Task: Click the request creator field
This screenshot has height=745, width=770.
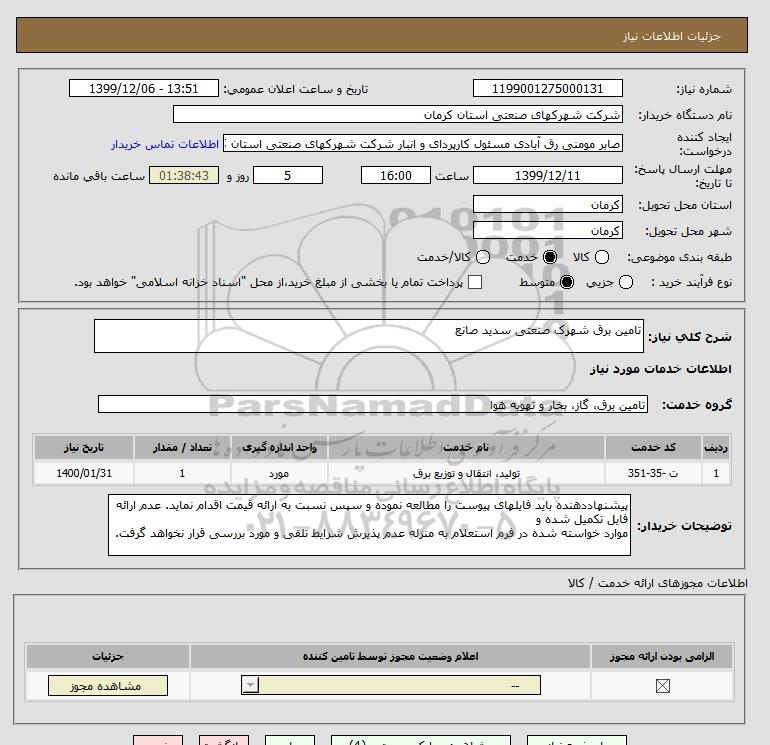Action: click(423, 143)
